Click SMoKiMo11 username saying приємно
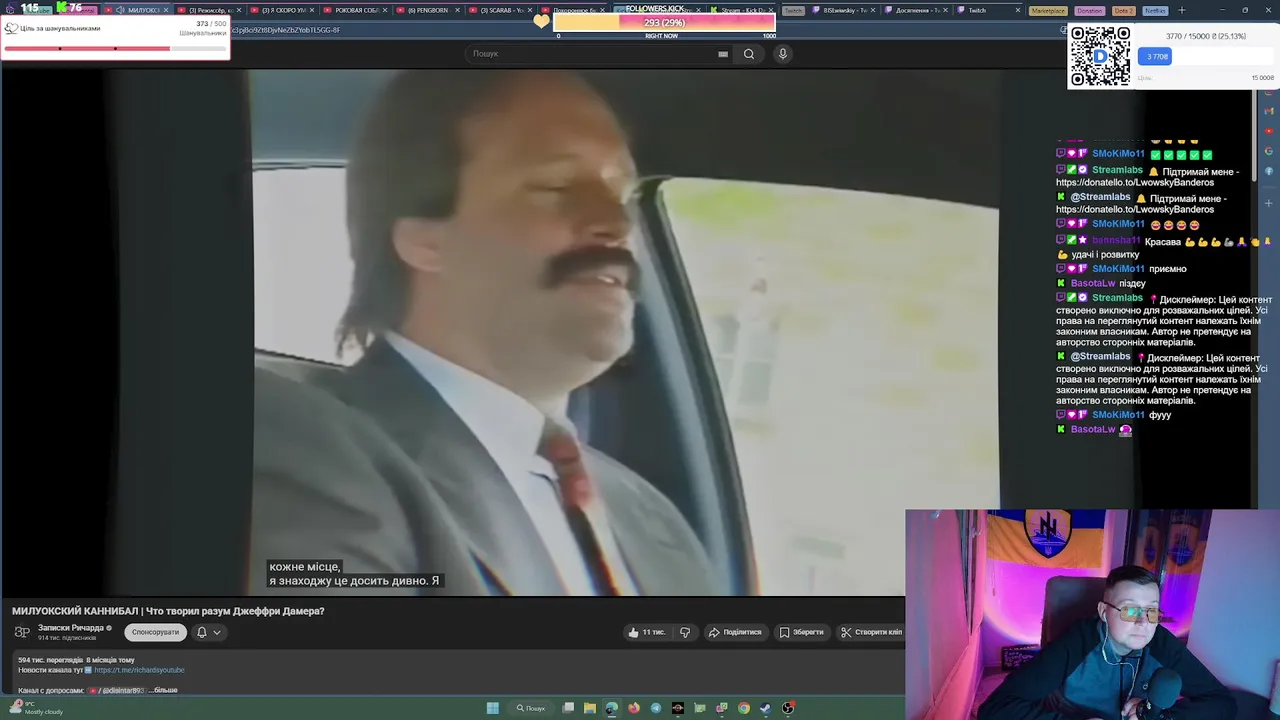Image resolution: width=1280 pixels, height=720 pixels. click(1118, 269)
